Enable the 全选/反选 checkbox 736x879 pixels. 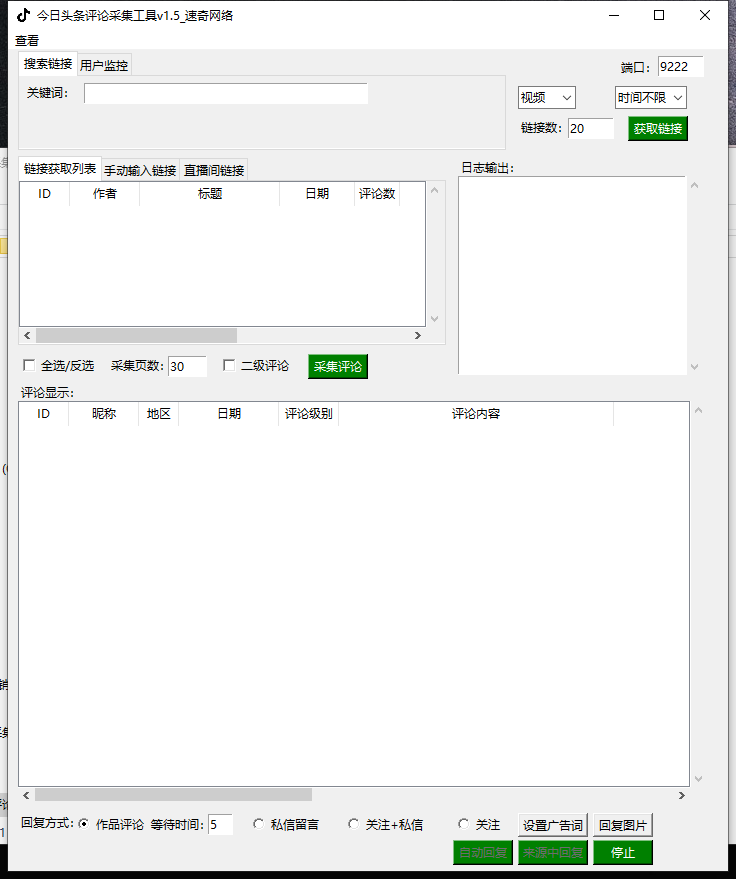pos(29,366)
